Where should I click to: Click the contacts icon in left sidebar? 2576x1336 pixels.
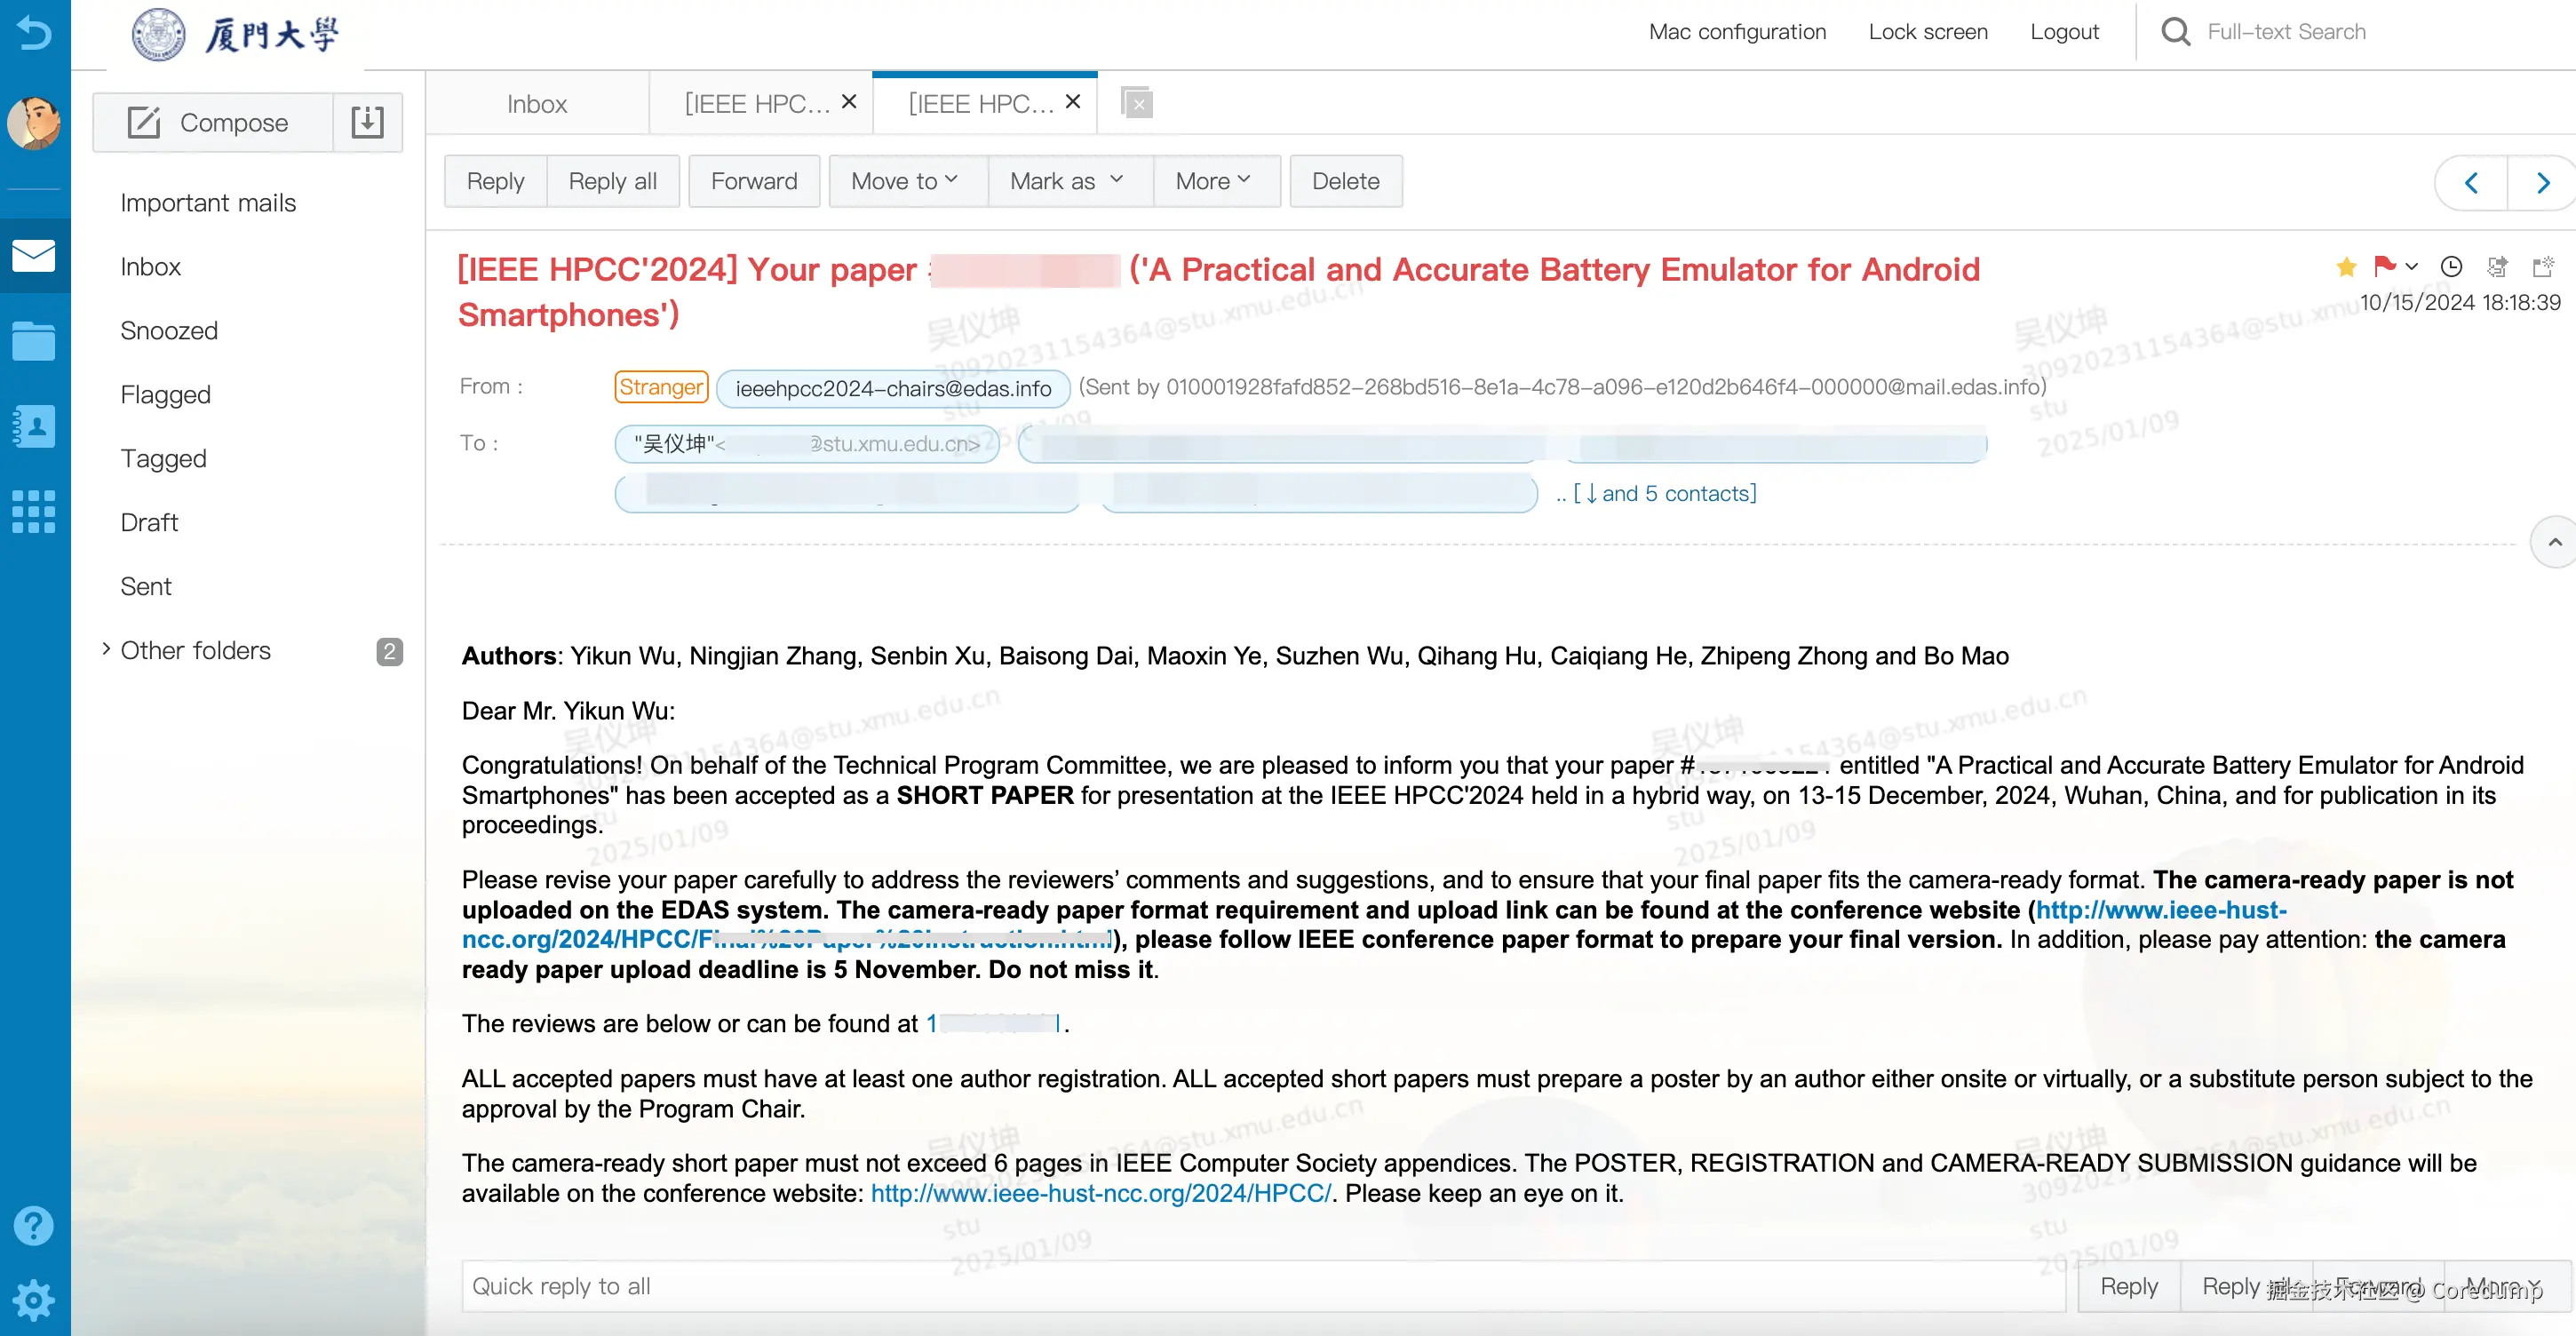[34, 427]
